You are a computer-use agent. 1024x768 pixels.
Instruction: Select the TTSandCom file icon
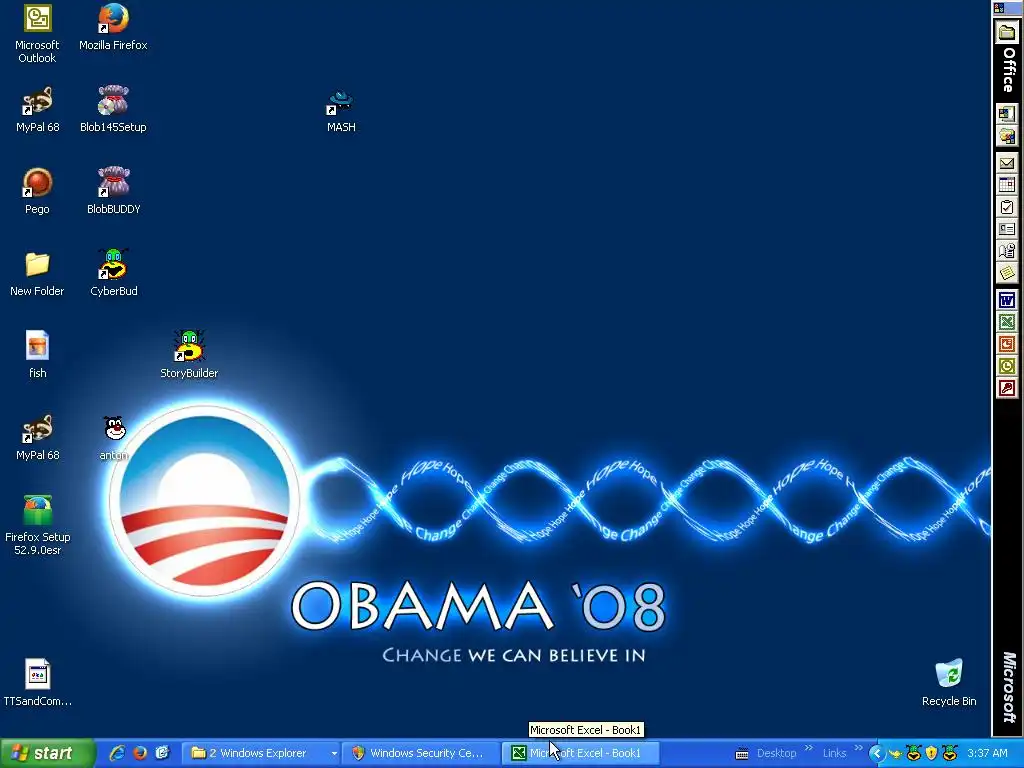click(37, 683)
